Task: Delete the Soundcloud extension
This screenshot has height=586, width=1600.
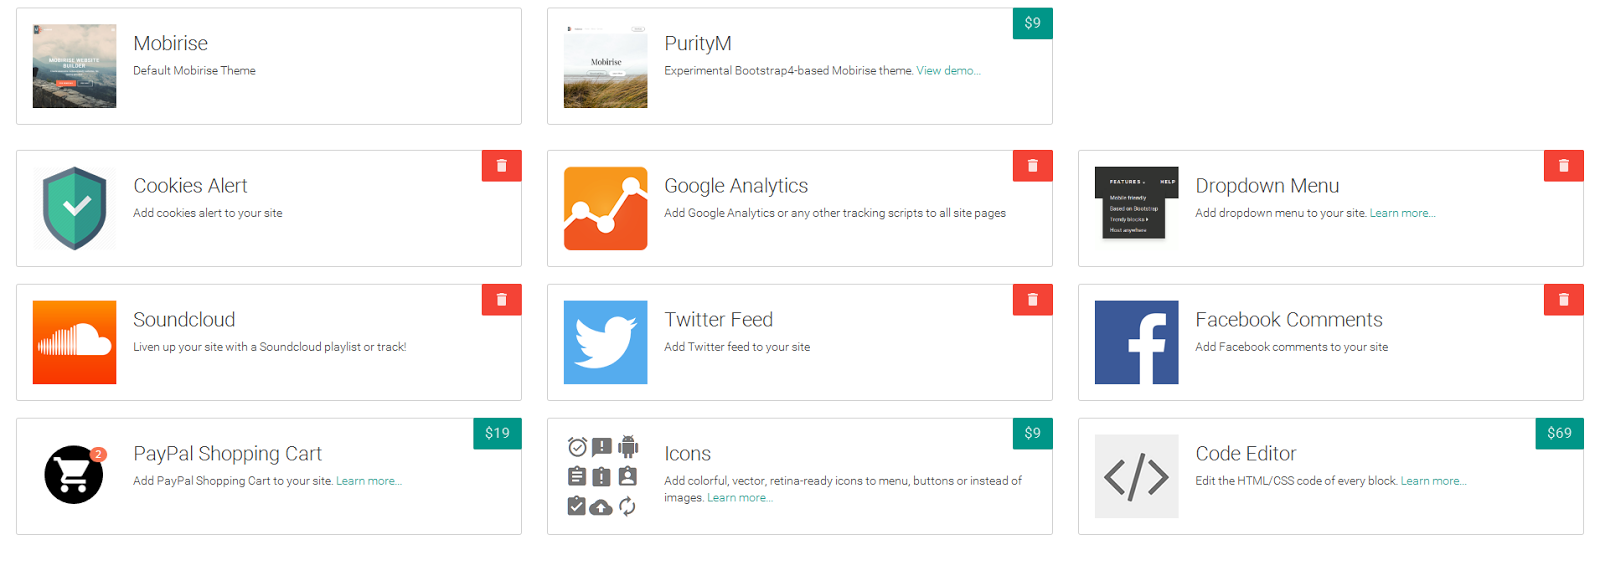Action: (502, 300)
